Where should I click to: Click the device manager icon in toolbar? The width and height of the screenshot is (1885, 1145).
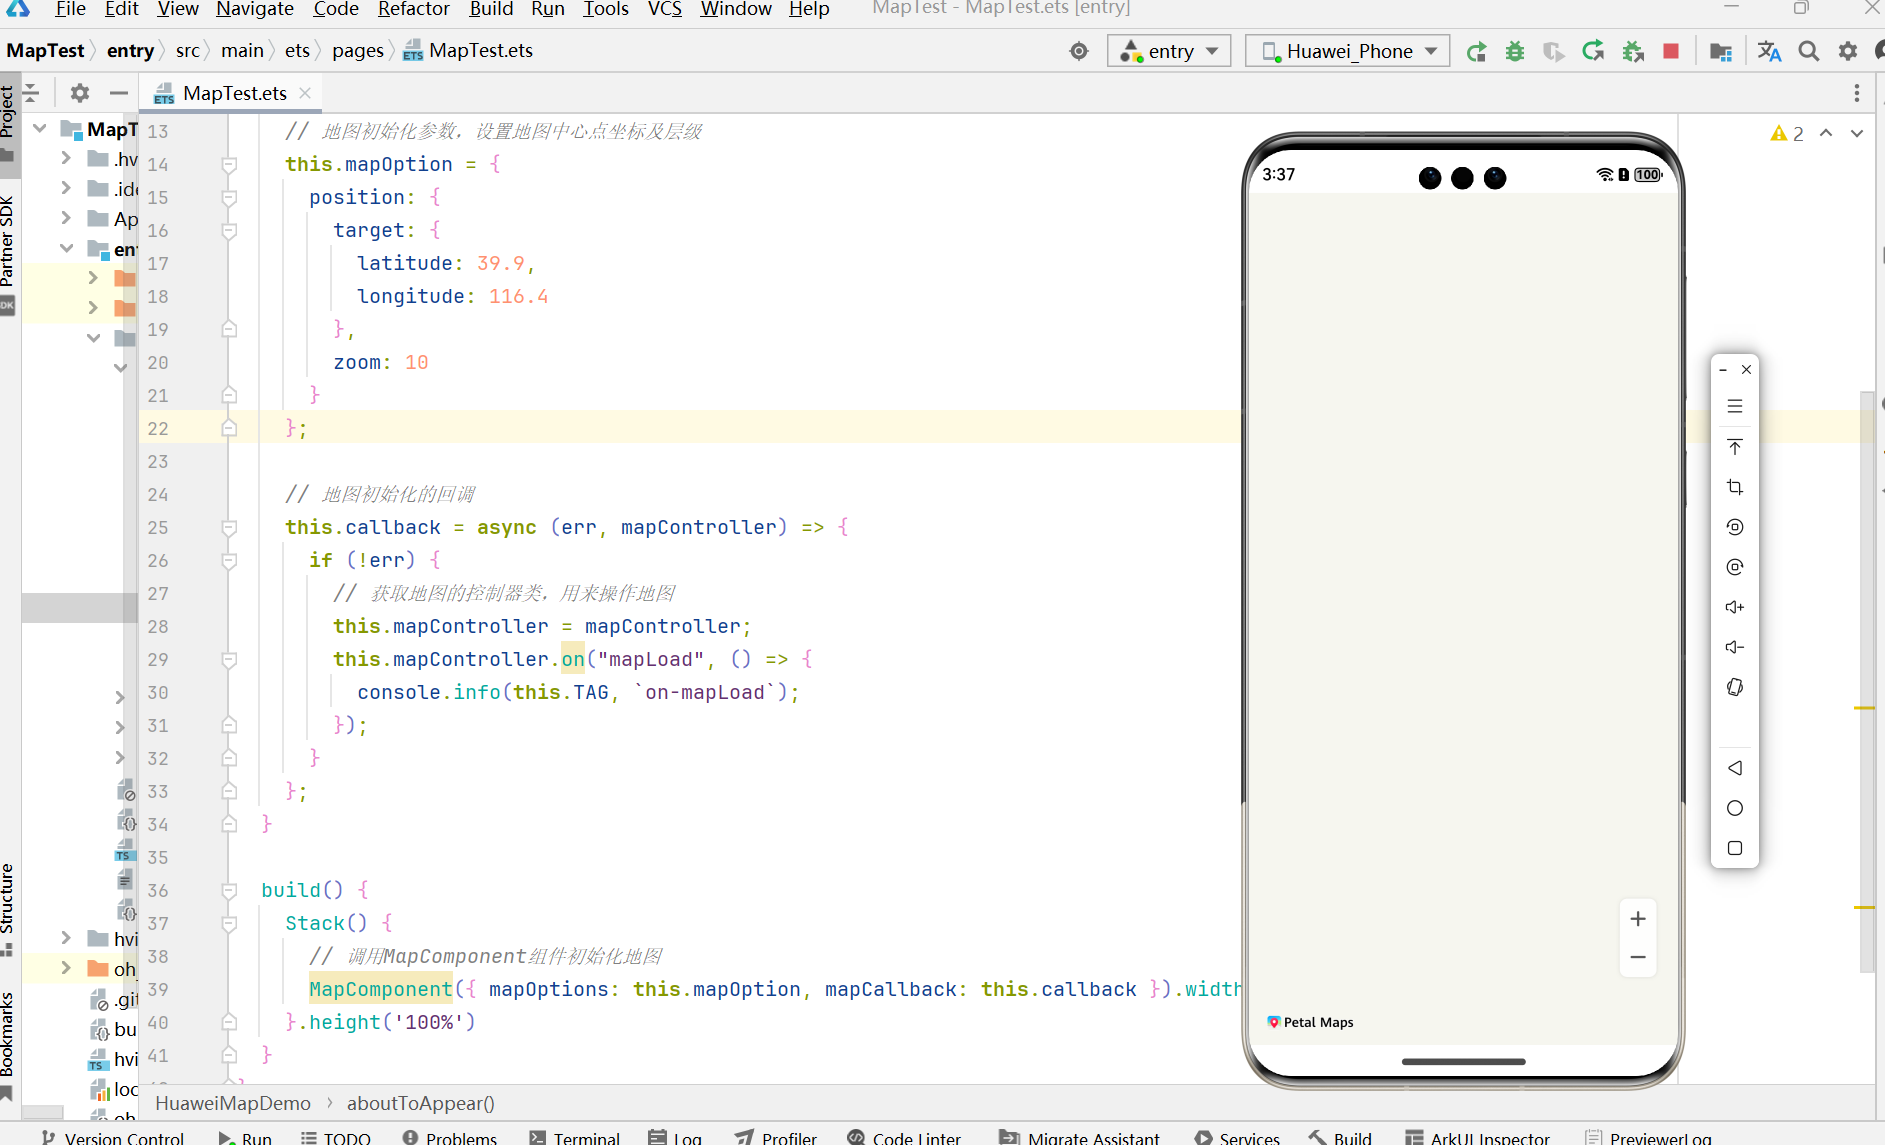point(1721,51)
